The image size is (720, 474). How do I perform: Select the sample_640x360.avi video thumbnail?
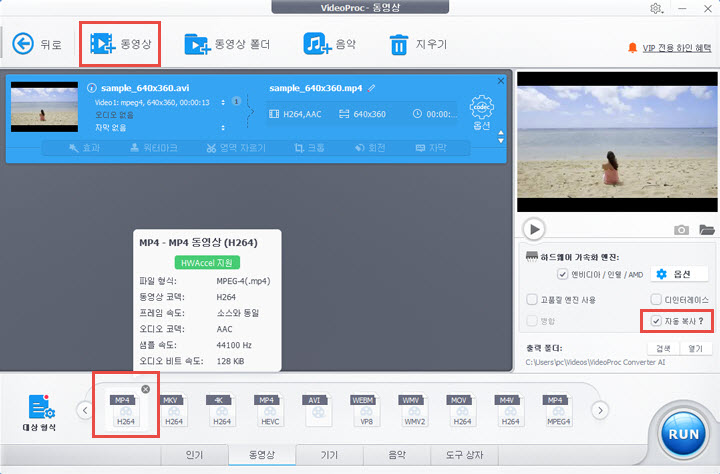coord(45,107)
